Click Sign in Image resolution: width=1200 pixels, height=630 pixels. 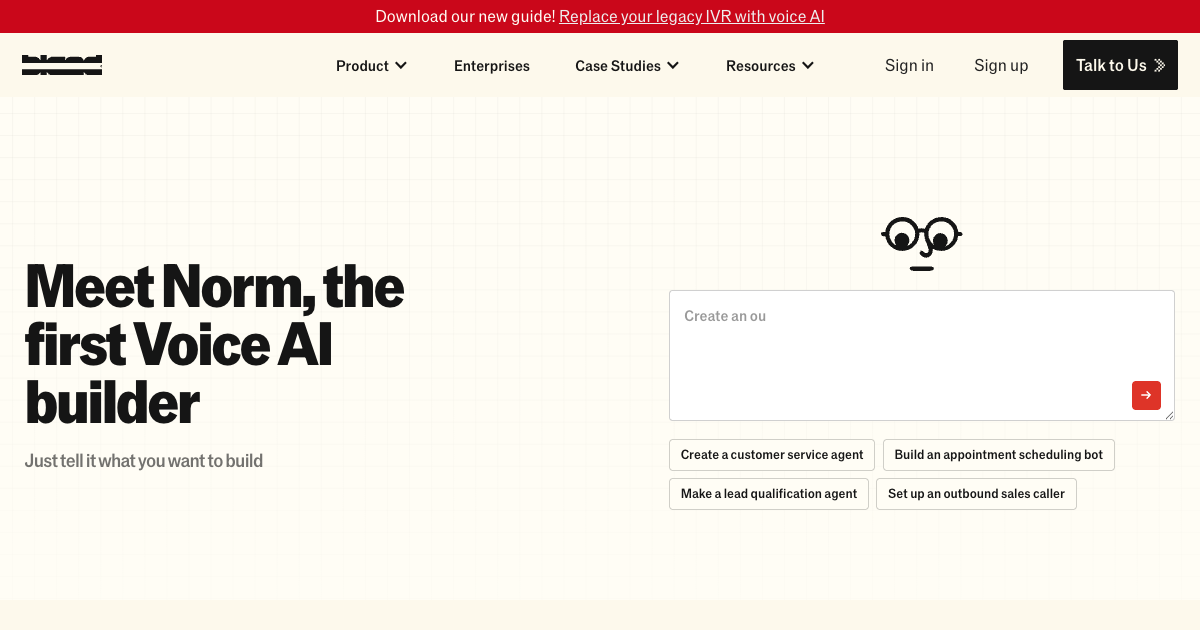[909, 65]
